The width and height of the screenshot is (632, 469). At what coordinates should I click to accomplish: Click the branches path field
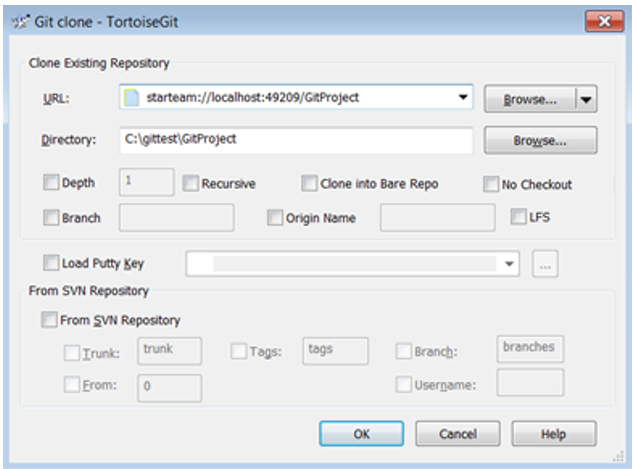530,349
